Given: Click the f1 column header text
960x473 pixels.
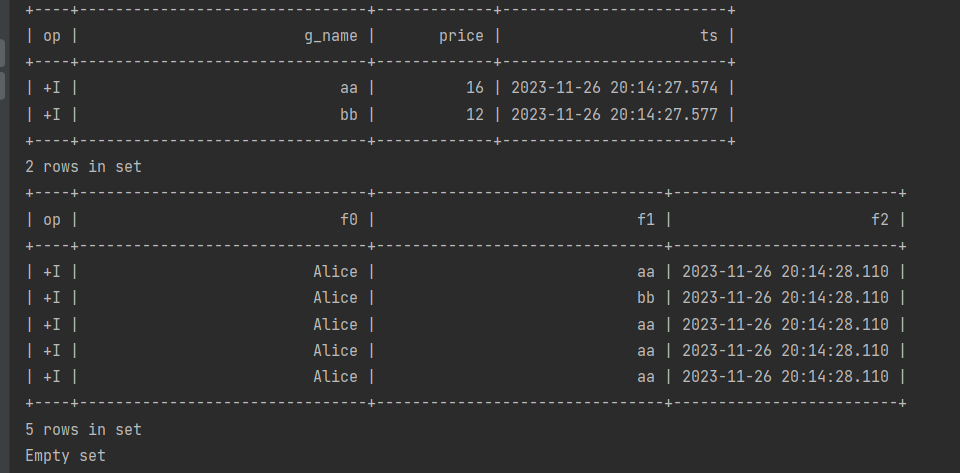Looking at the screenshot, I should 646,220.
